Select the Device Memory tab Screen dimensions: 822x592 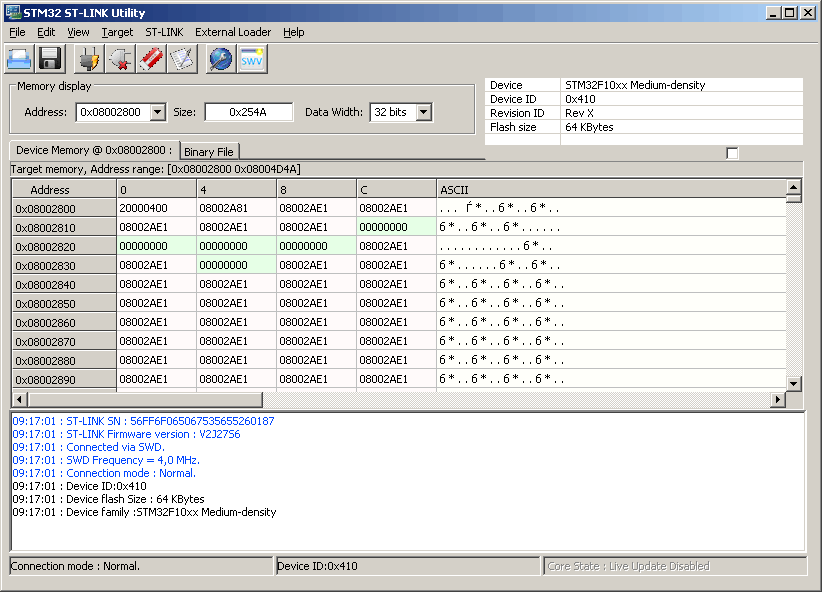(x=94, y=151)
